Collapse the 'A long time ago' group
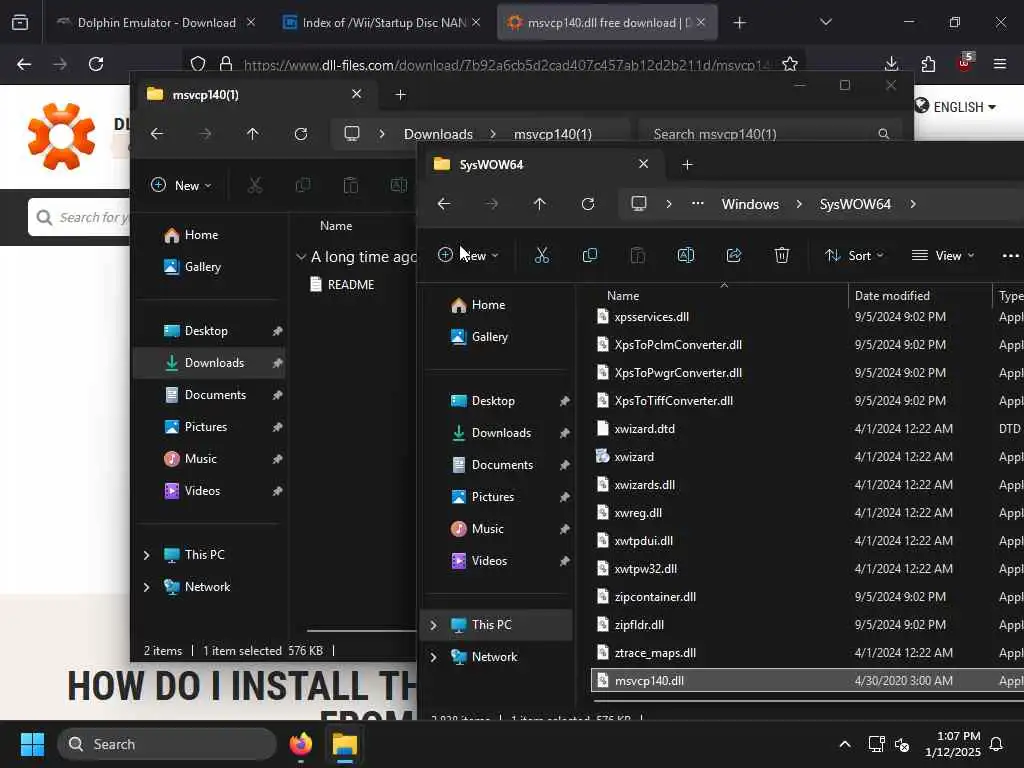This screenshot has width=1024, height=768. coord(301,257)
